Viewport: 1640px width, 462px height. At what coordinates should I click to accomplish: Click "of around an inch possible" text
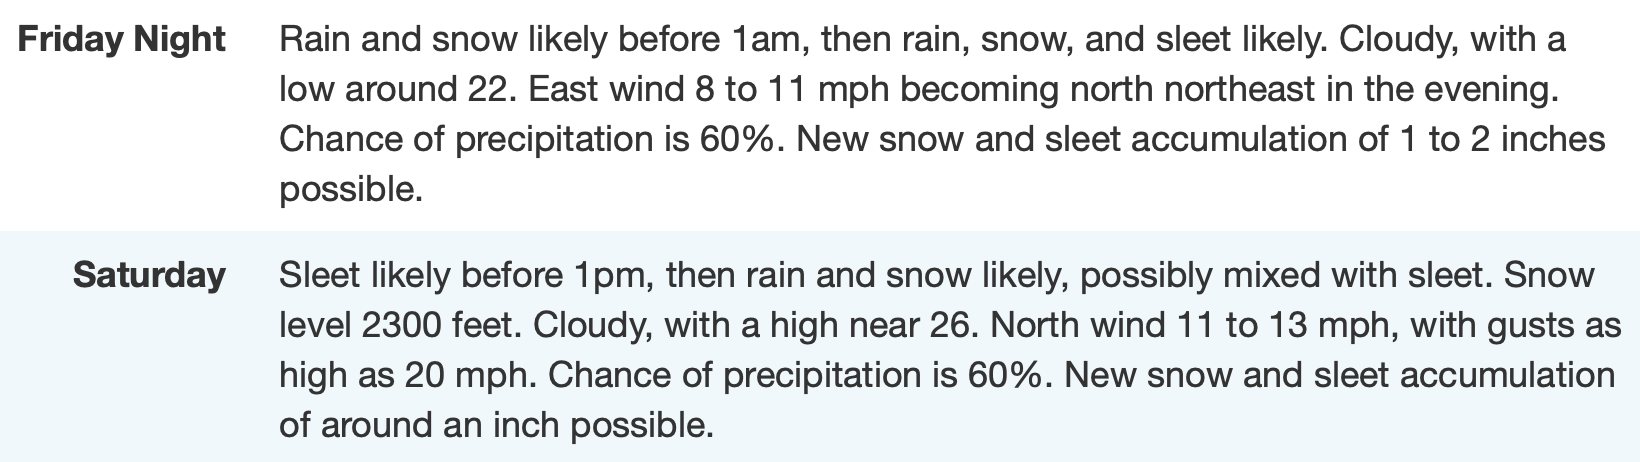click(495, 424)
